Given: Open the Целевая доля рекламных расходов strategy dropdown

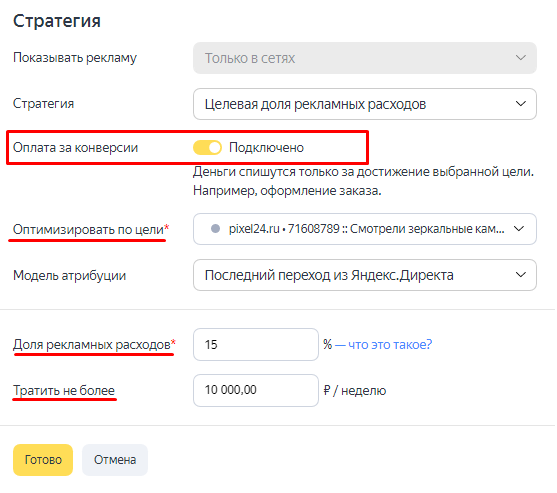Looking at the screenshot, I should (x=365, y=104).
